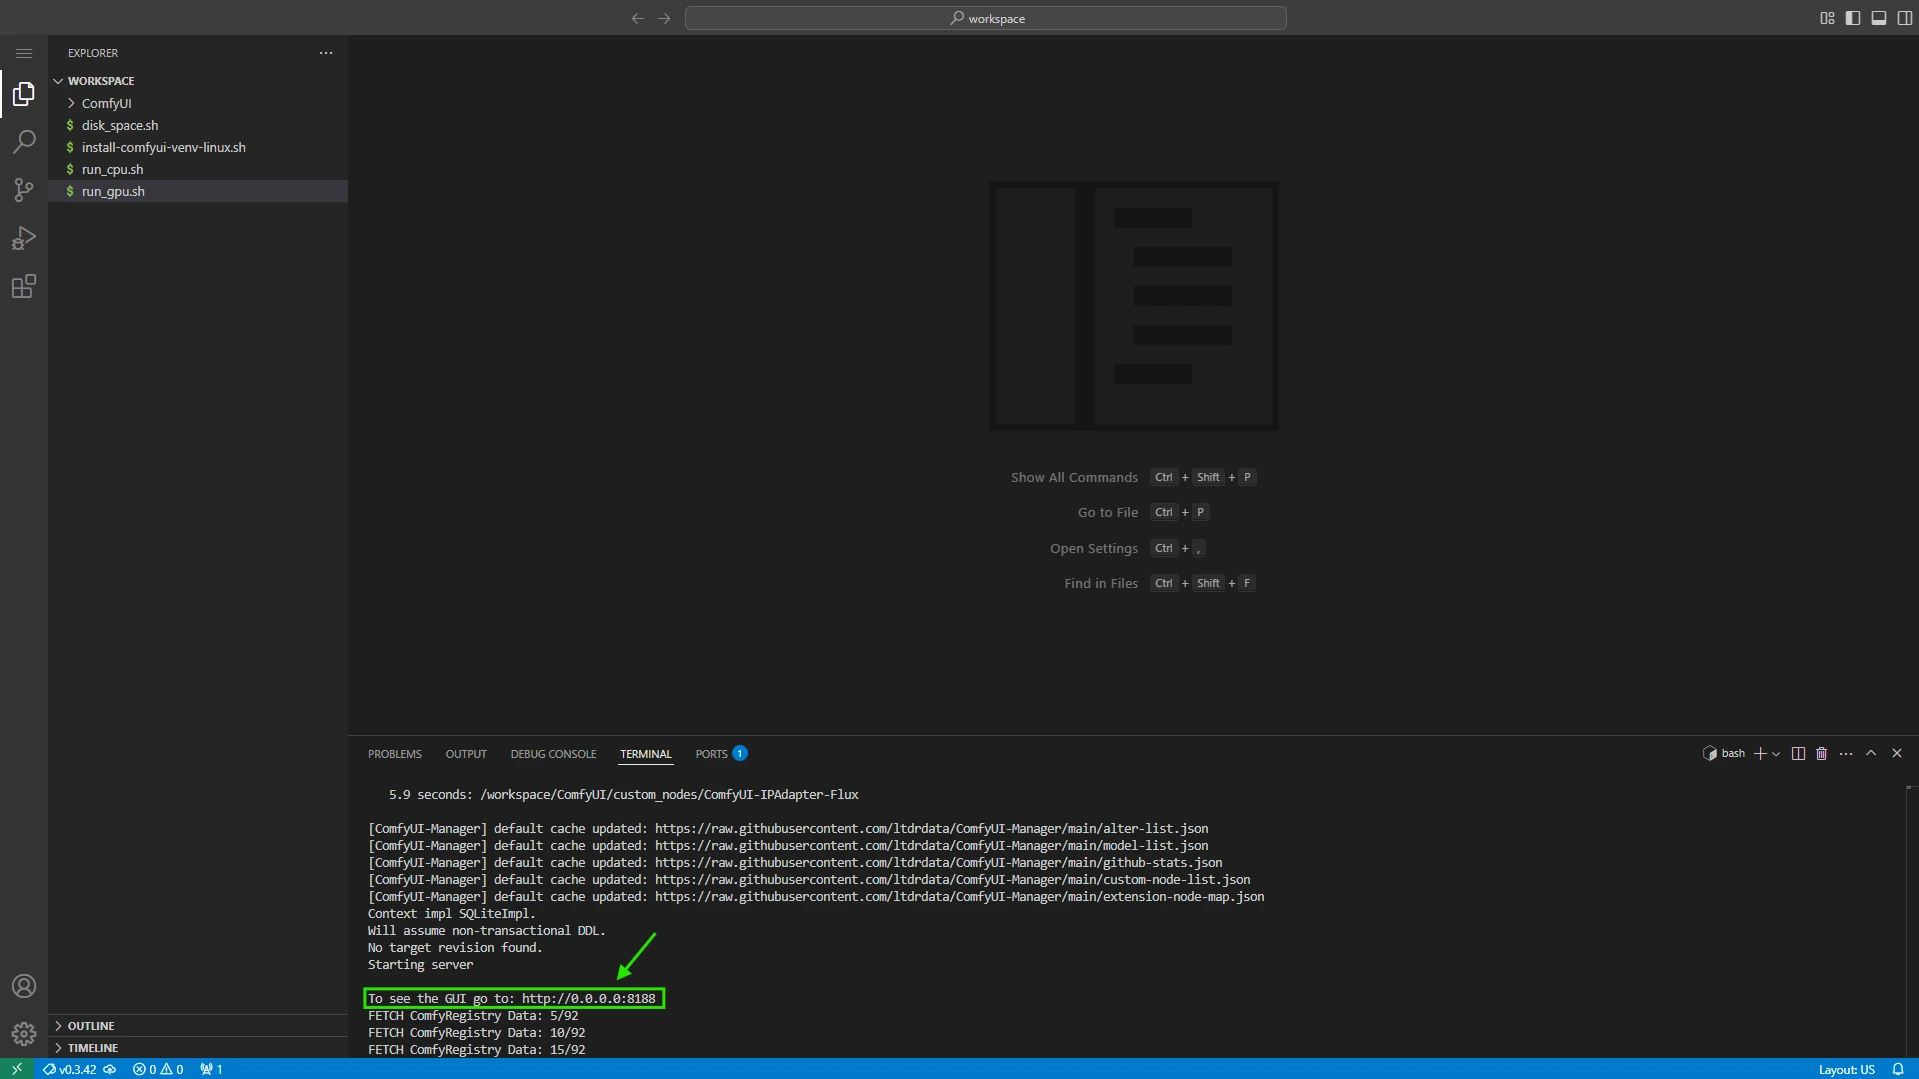Open the github-stats.json URL in terminal
The height and width of the screenshot is (1079, 1919).
coord(939,863)
